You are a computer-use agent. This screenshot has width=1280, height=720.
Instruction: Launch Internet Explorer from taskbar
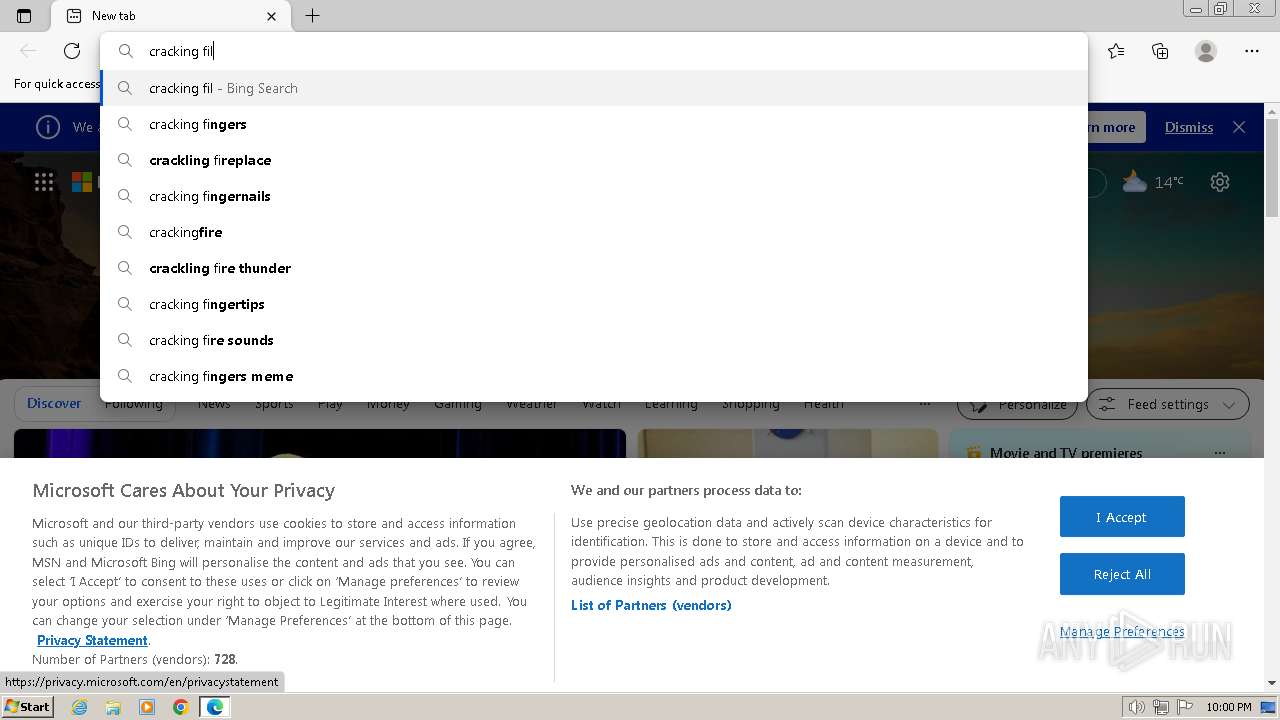click(x=80, y=707)
